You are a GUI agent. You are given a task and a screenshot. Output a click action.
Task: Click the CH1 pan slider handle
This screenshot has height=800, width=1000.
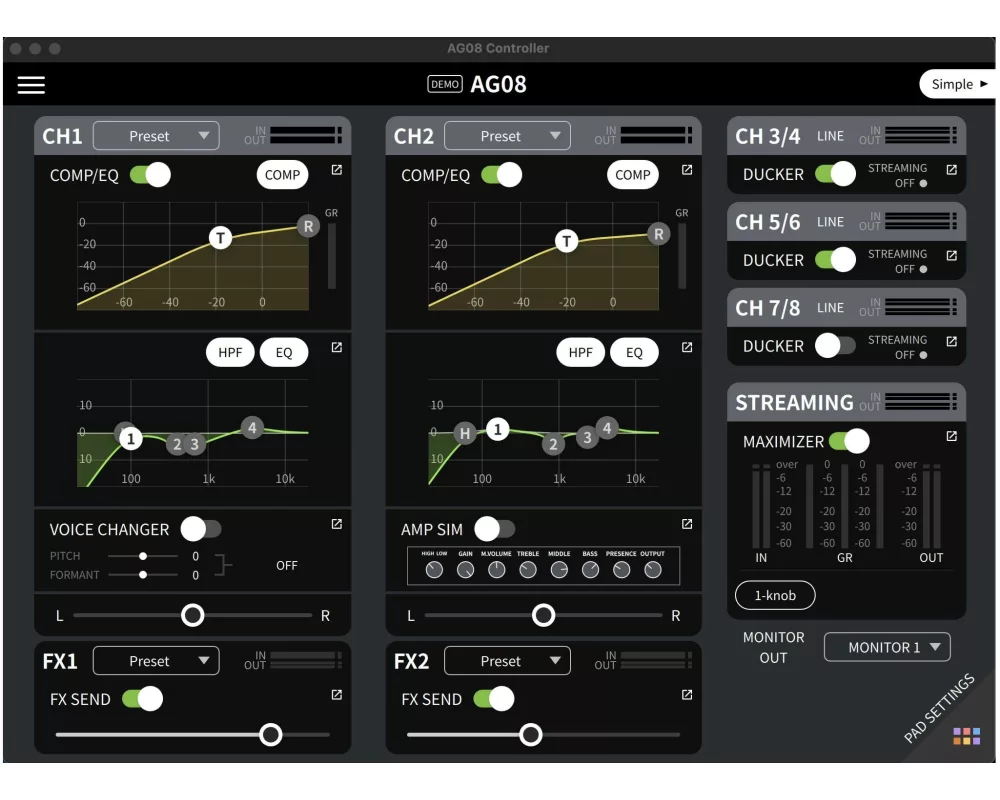193,615
